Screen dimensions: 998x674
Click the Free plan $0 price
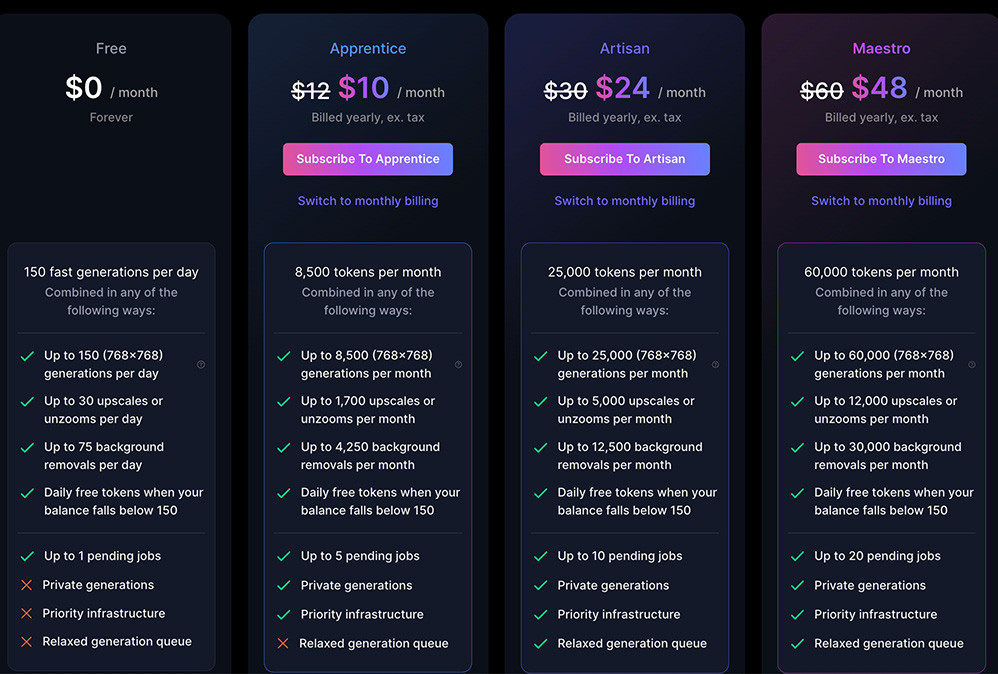(84, 89)
